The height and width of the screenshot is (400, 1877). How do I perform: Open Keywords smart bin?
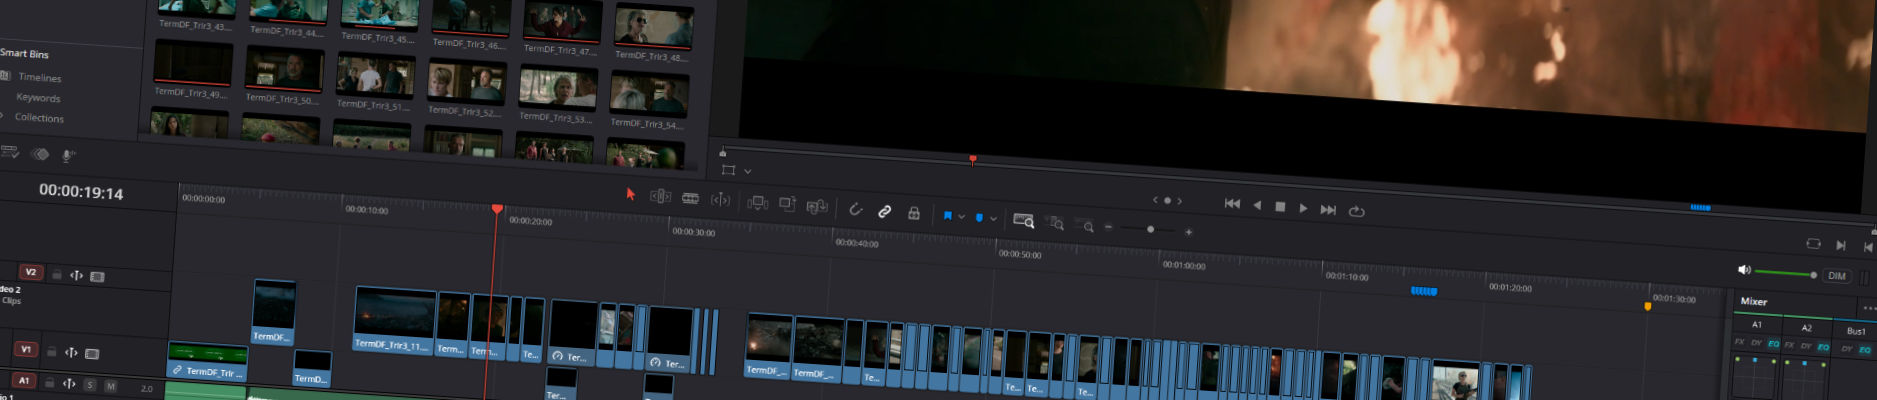tap(38, 98)
